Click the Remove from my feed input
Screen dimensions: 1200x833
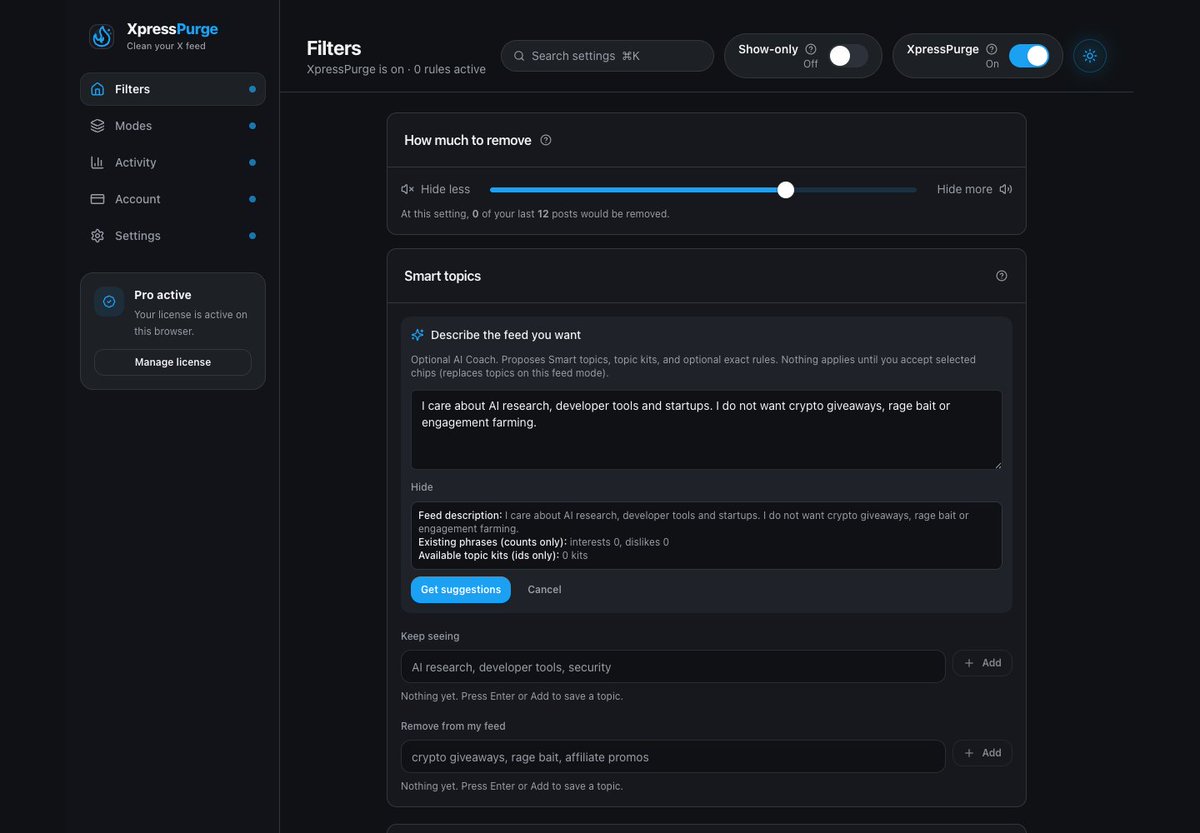[673, 757]
